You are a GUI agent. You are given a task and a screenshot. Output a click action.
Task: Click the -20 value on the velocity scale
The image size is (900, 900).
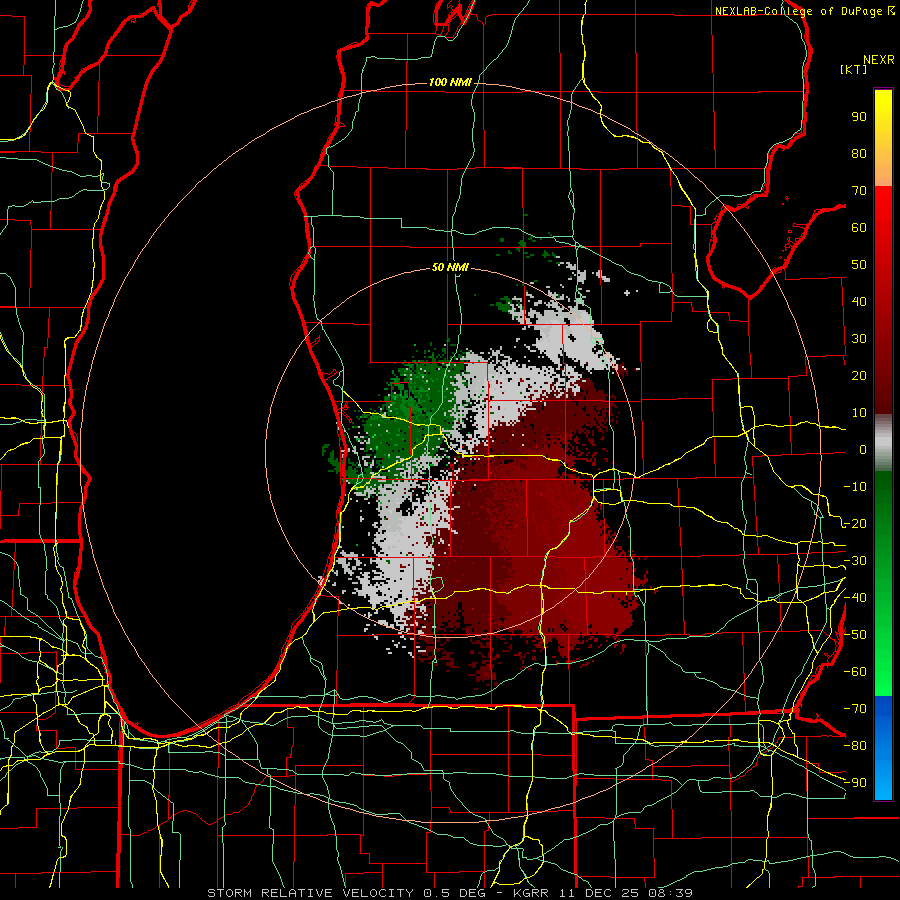pos(855,524)
